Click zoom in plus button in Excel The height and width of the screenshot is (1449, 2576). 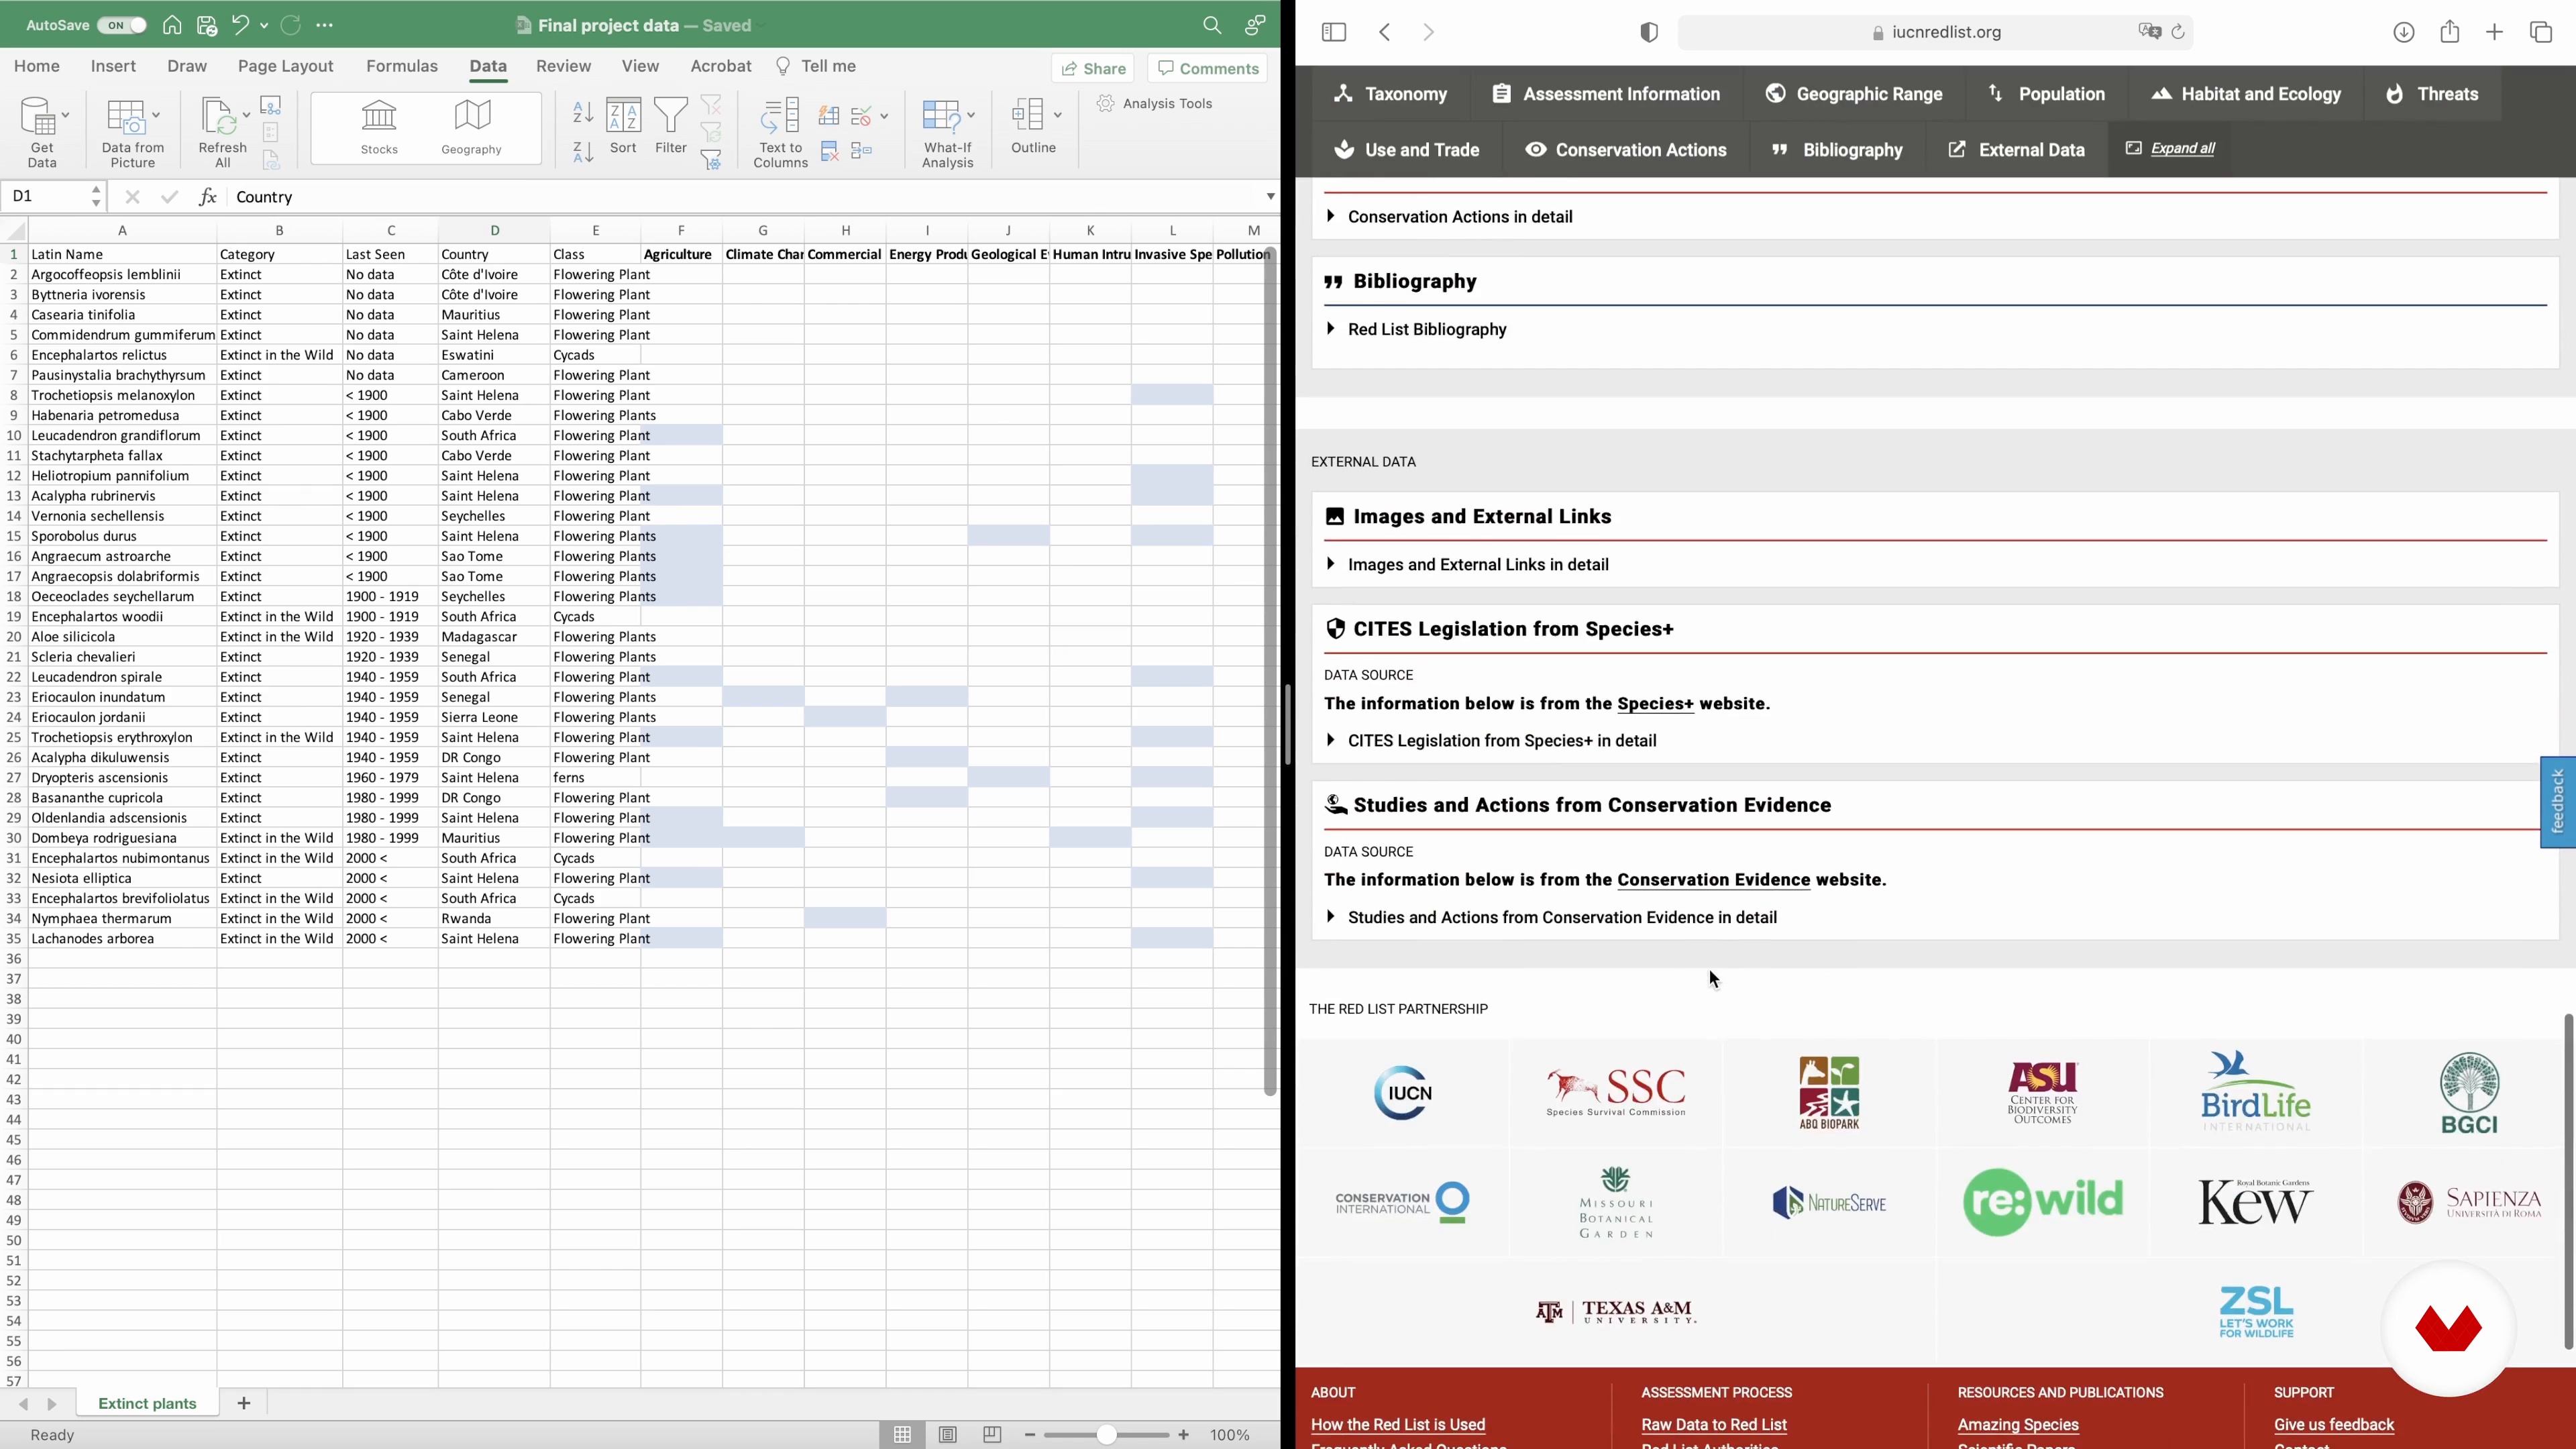[x=1184, y=1435]
